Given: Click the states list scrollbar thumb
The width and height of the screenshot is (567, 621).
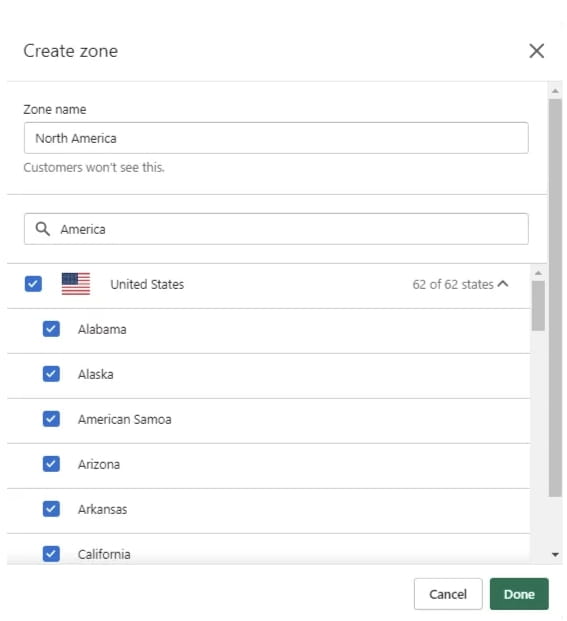Looking at the screenshot, I should point(538,305).
